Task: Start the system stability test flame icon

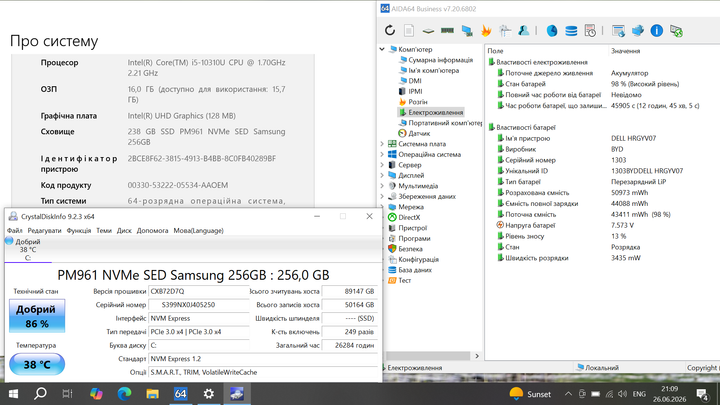Action: (486, 31)
